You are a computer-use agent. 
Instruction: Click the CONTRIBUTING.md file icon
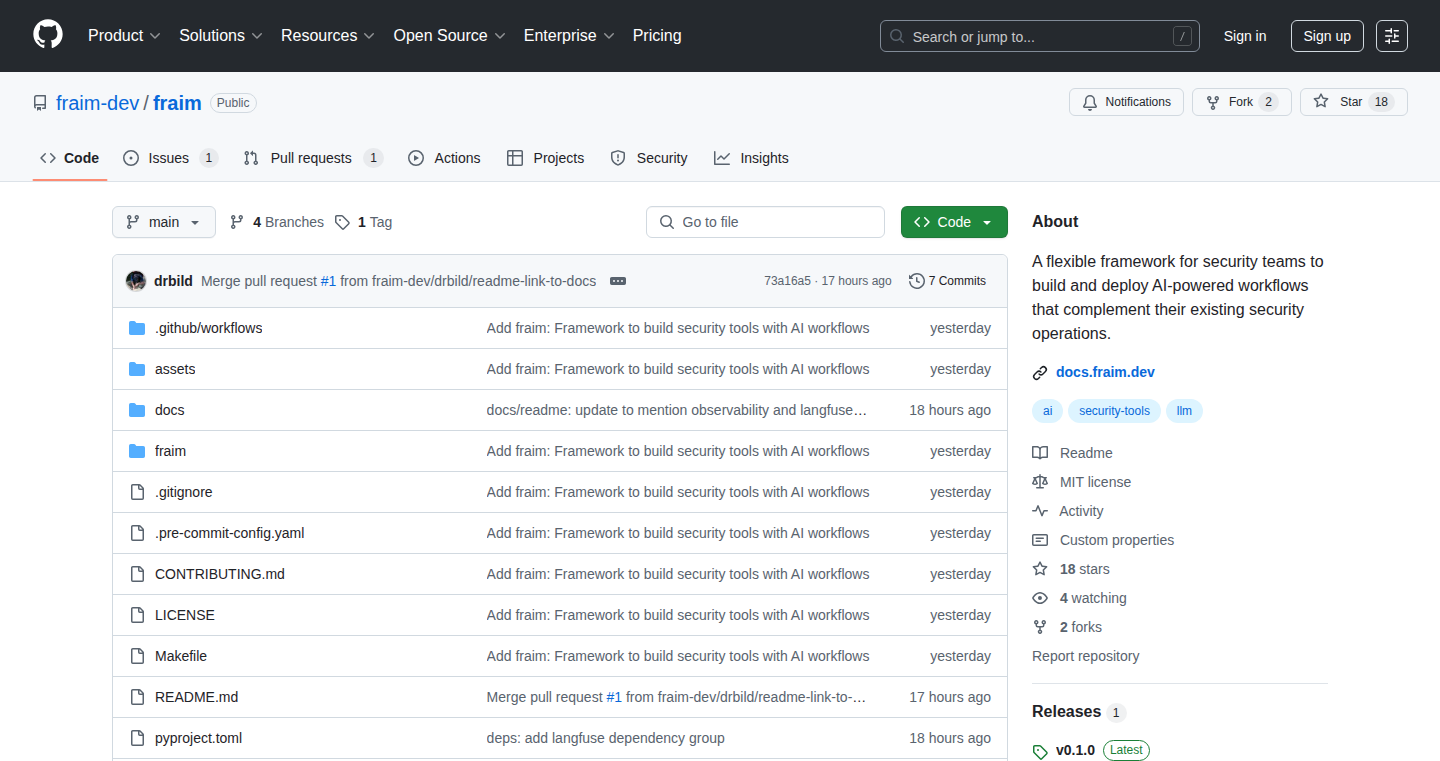pyautogui.click(x=137, y=574)
